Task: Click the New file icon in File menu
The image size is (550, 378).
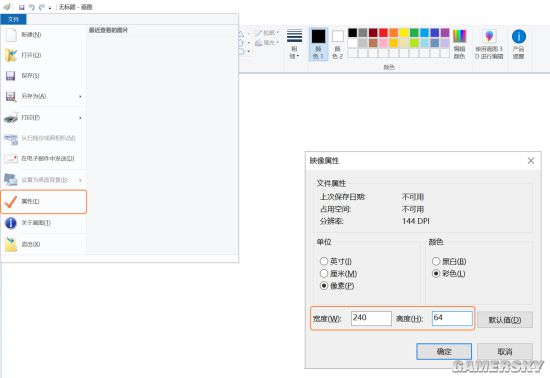Action: click(11, 35)
